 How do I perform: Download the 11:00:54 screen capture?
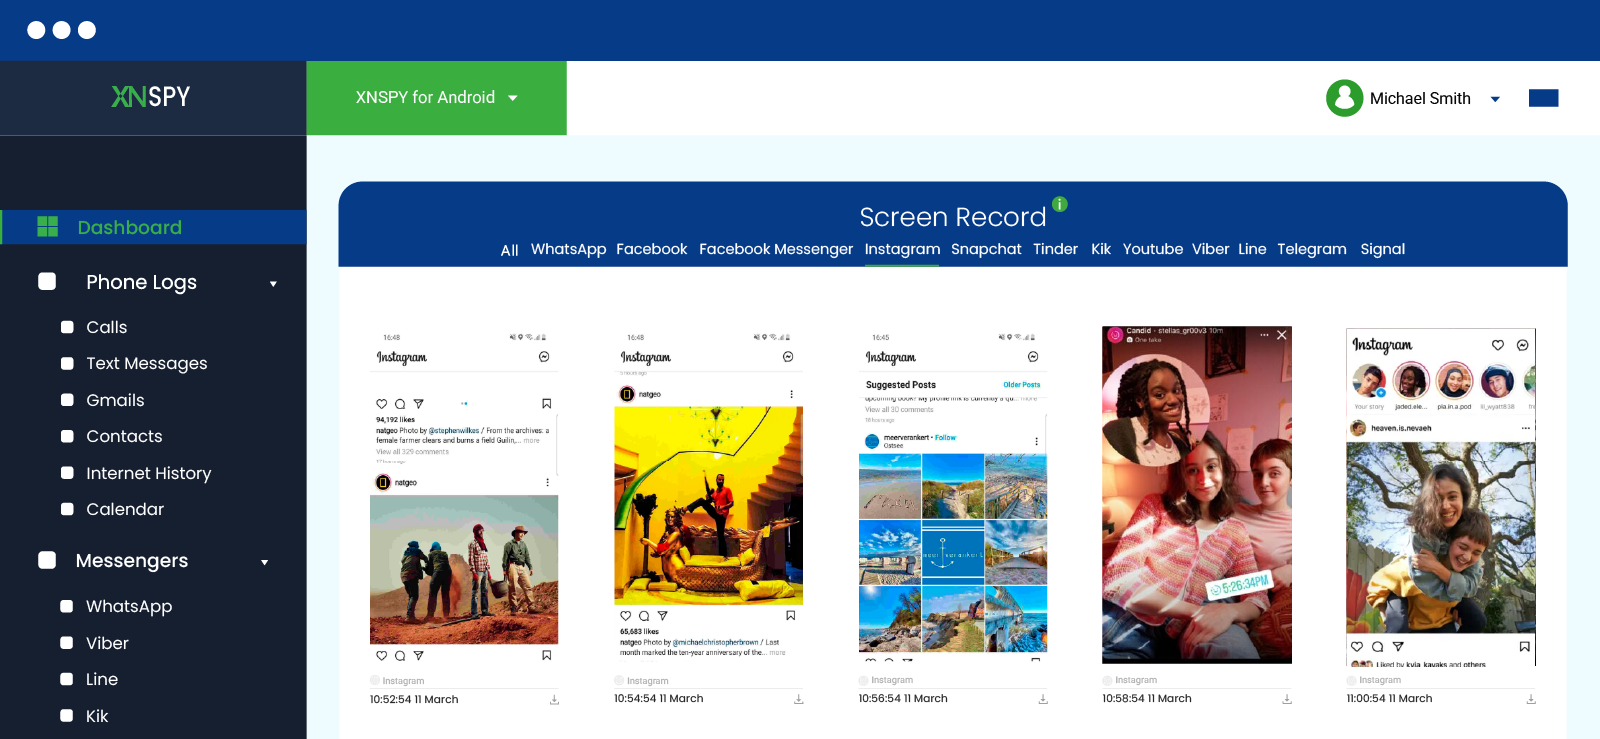pos(1531,699)
